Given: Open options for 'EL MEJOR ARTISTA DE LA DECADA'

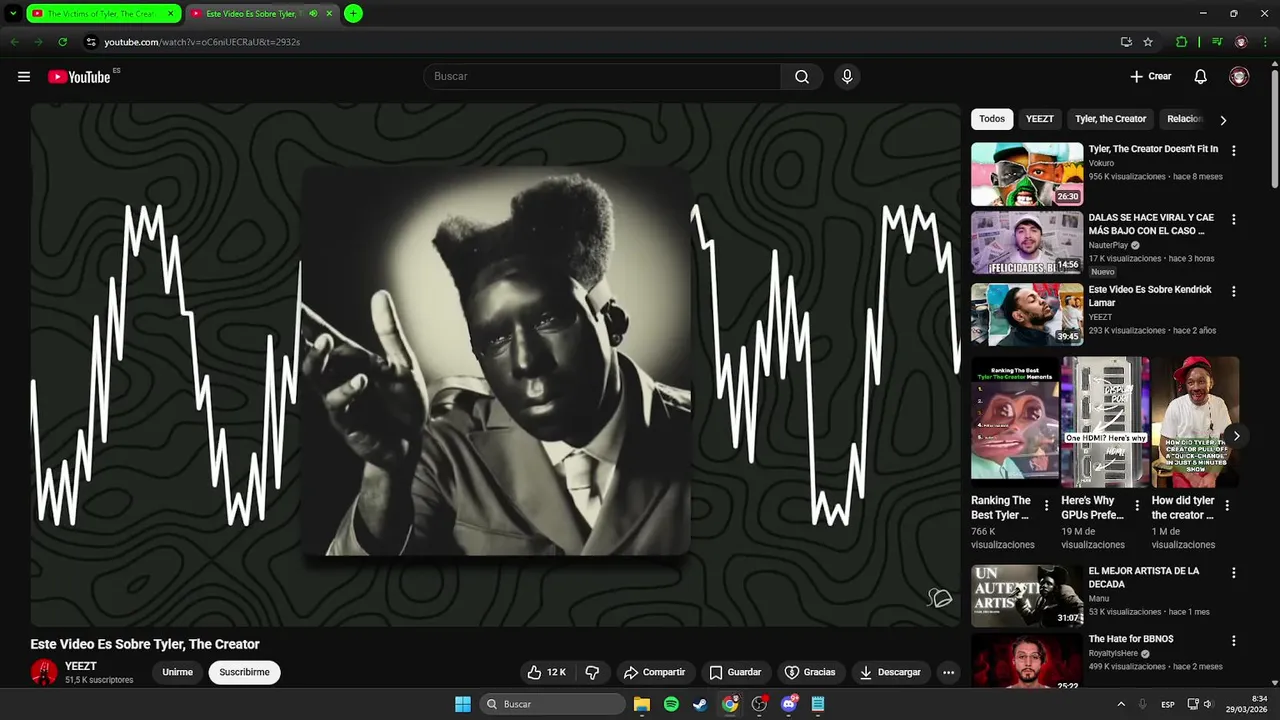Looking at the screenshot, I should click(x=1233, y=573).
